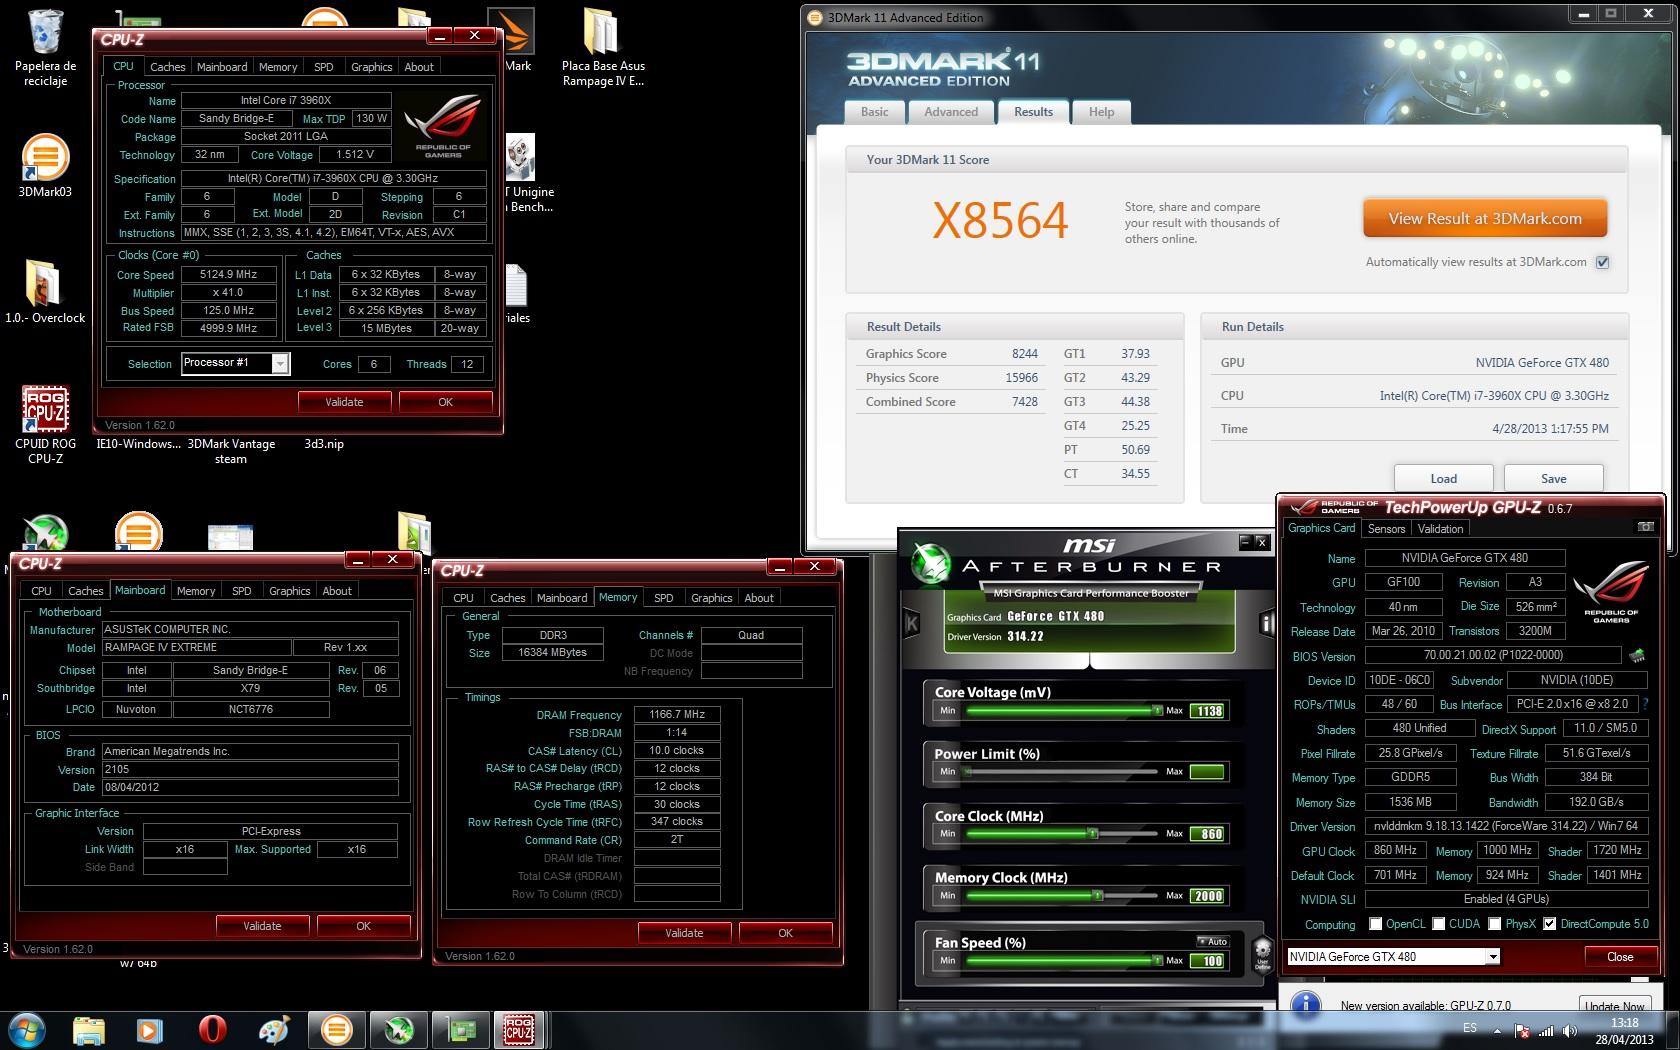
Task: Click View Result at 3DMark.com button
Action: (x=1485, y=219)
